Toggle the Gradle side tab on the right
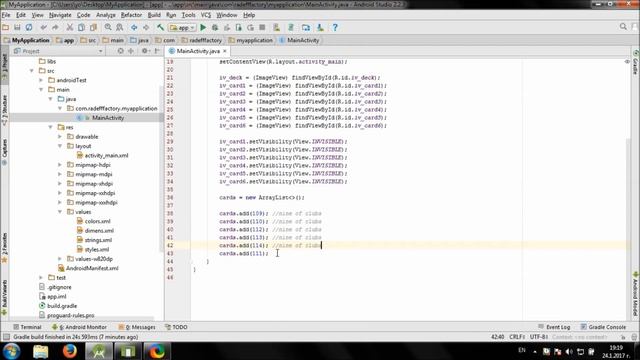The image size is (640, 360). pyautogui.click(x=636, y=63)
